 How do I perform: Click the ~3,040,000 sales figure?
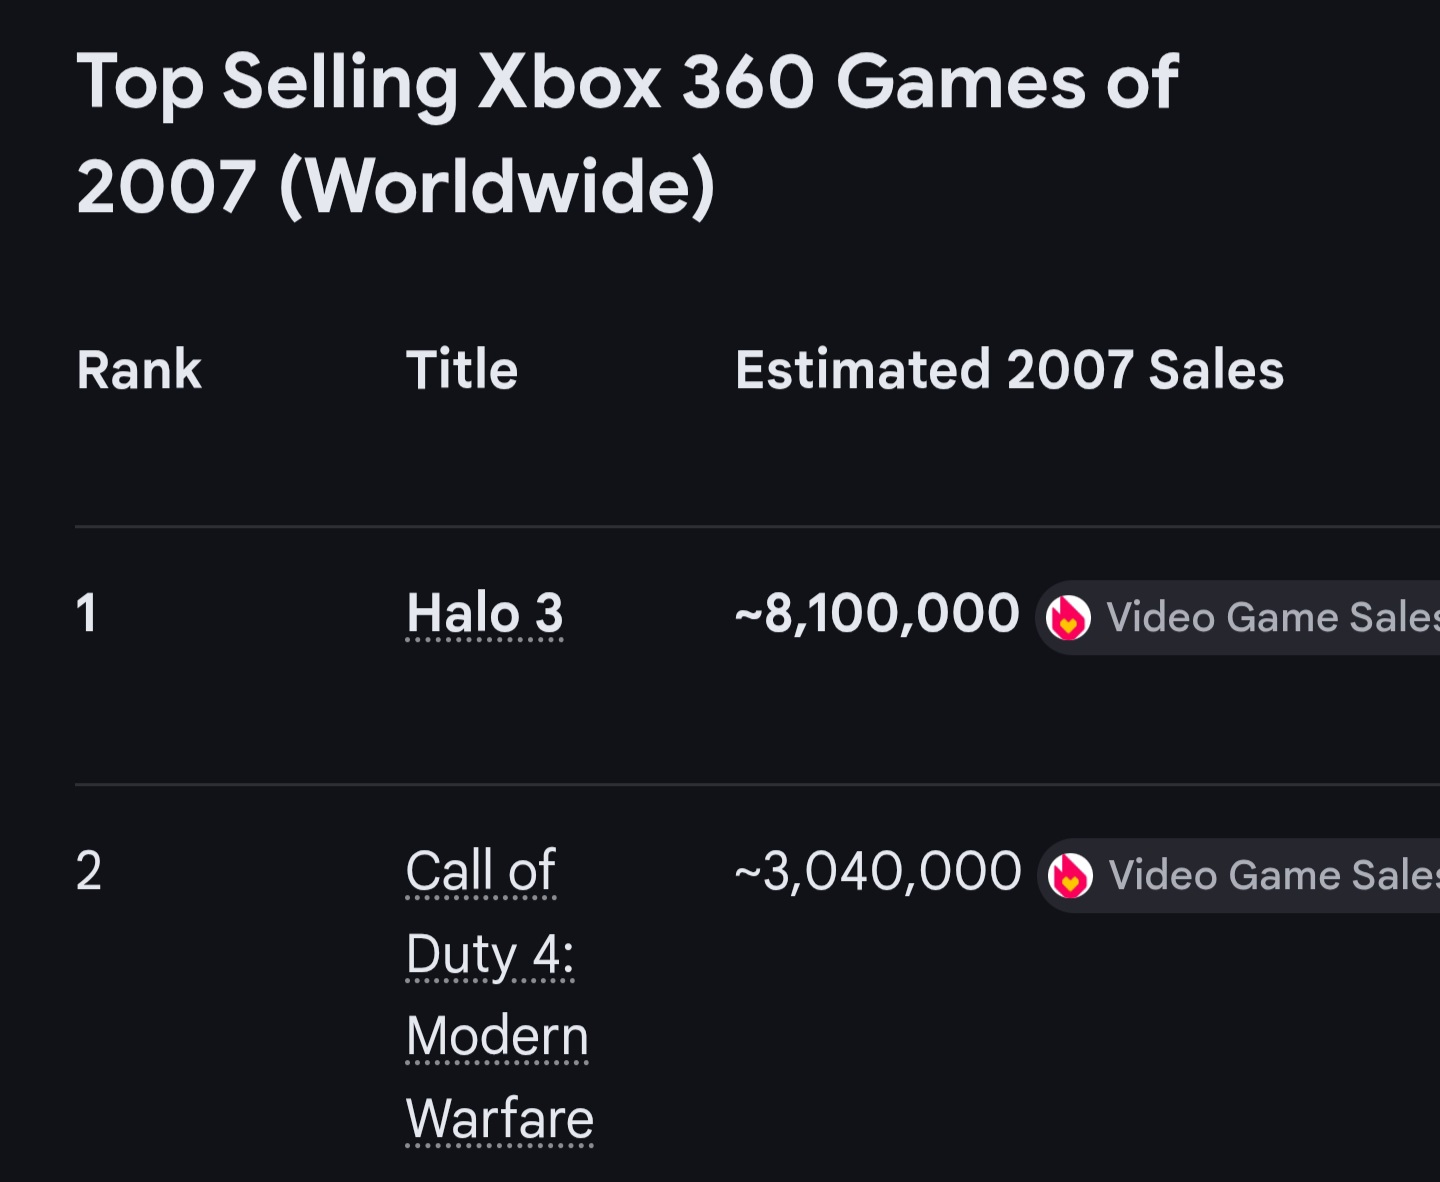877,871
